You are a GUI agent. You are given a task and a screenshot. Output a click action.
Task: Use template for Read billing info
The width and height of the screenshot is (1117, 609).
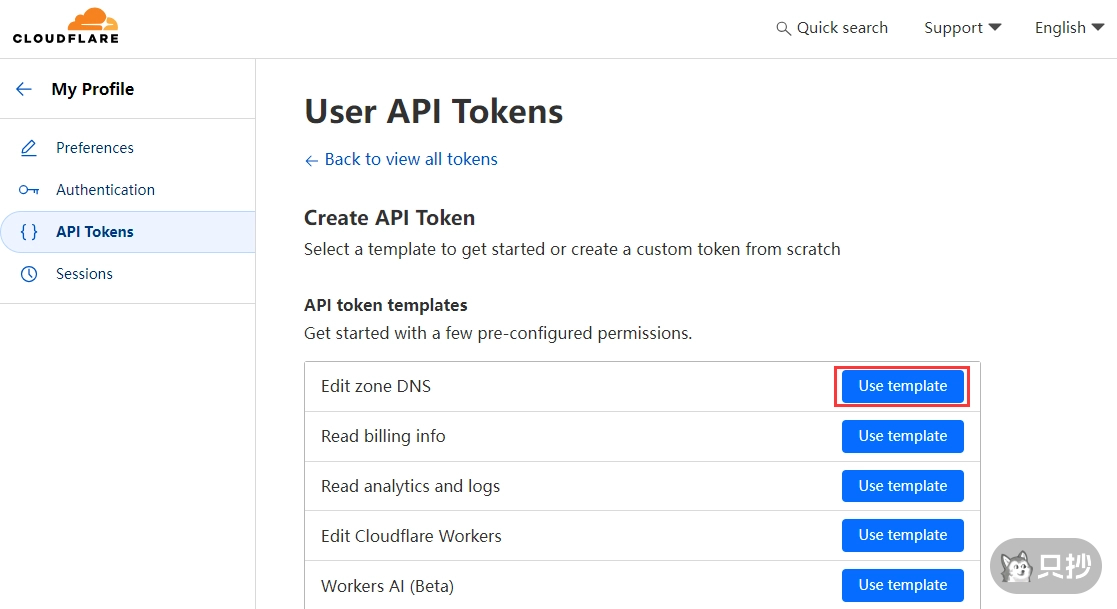pyautogui.click(x=902, y=436)
